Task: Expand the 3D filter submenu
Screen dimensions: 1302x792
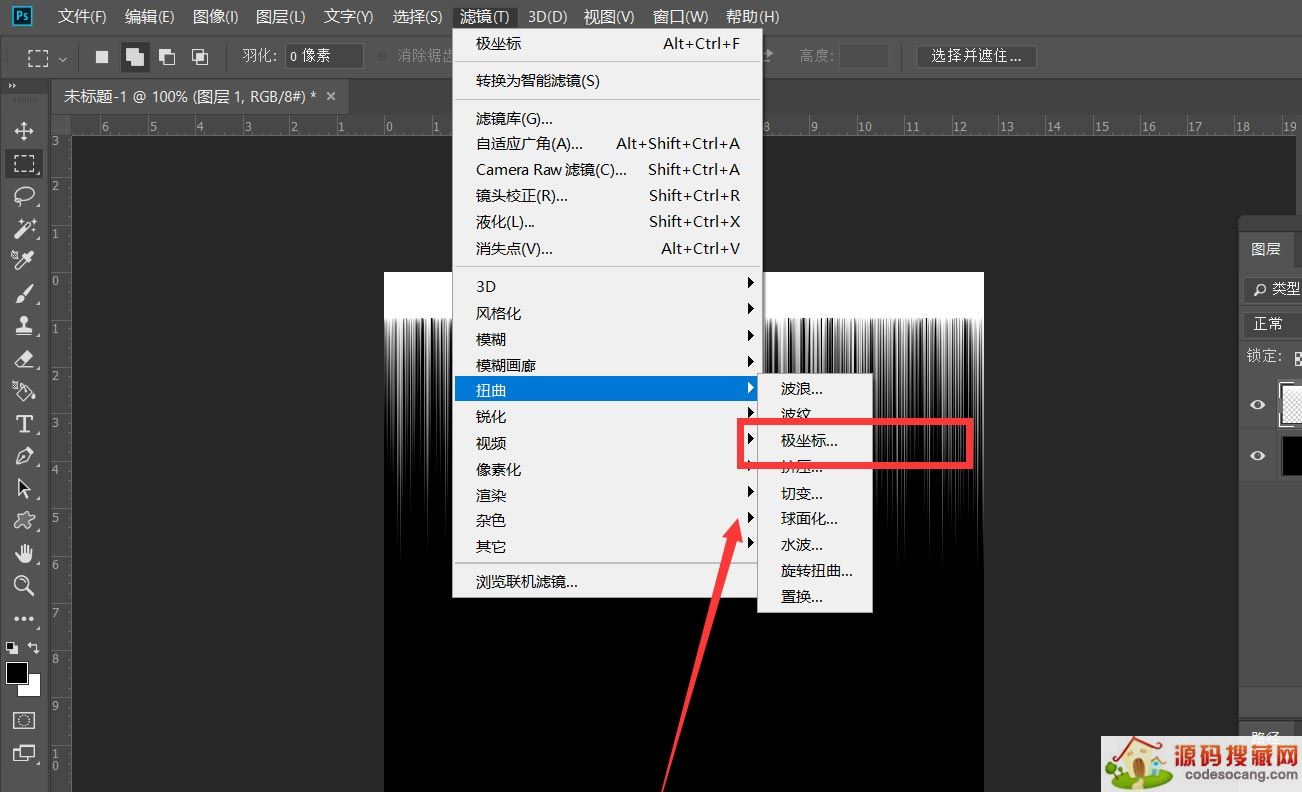Action: (607, 287)
